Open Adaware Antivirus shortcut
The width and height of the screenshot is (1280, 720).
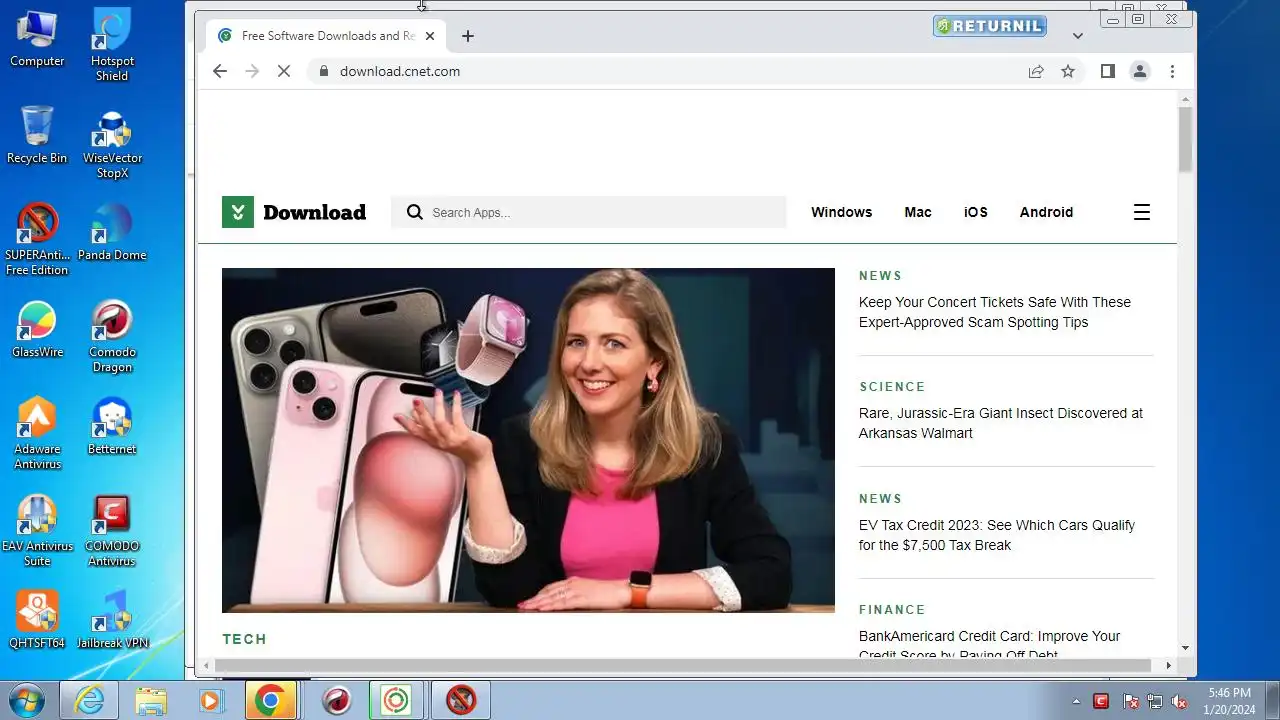(37, 433)
